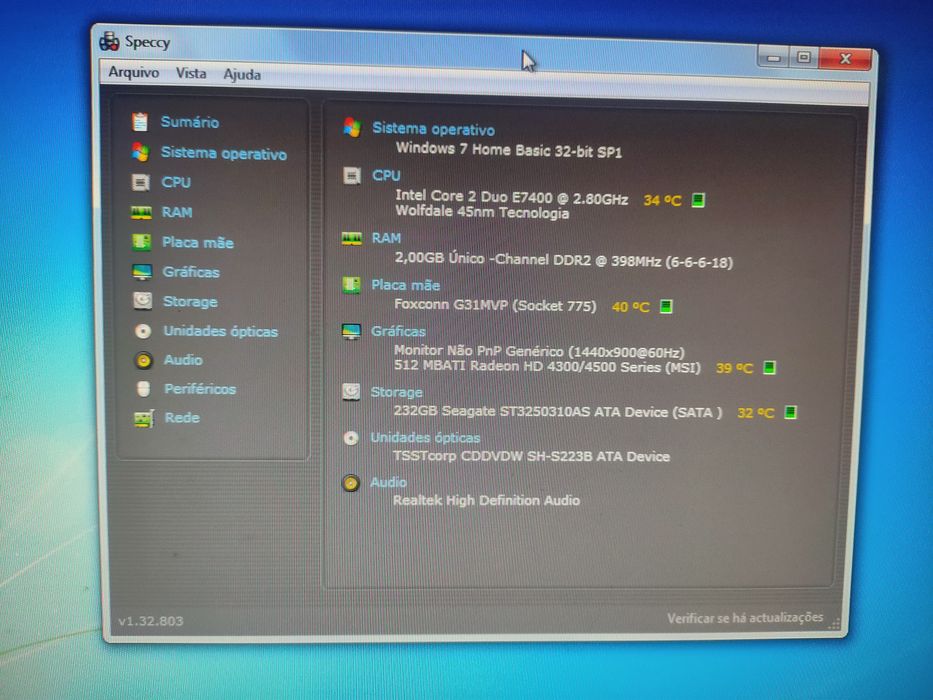Click graphics temperature value 39 °C

[x=734, y=368]
